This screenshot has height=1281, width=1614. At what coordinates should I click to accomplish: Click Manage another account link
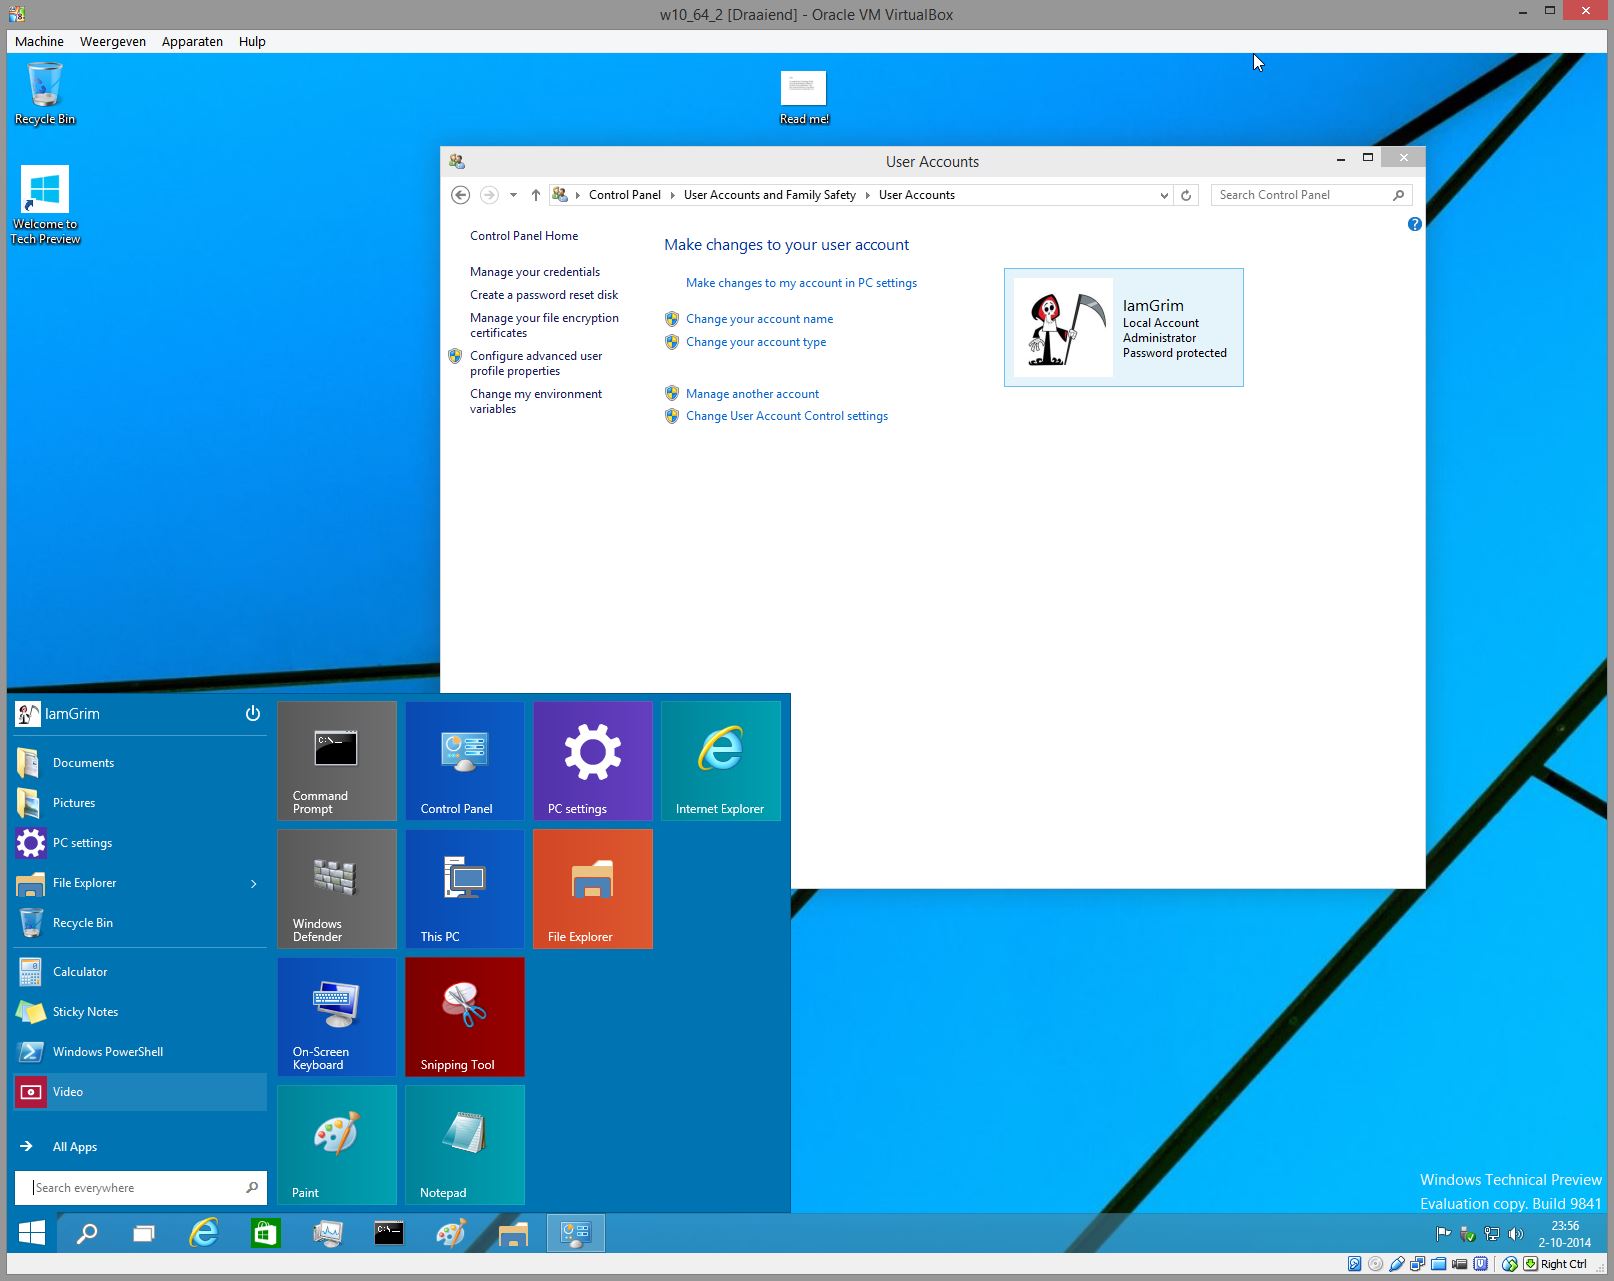coord(752,394)
